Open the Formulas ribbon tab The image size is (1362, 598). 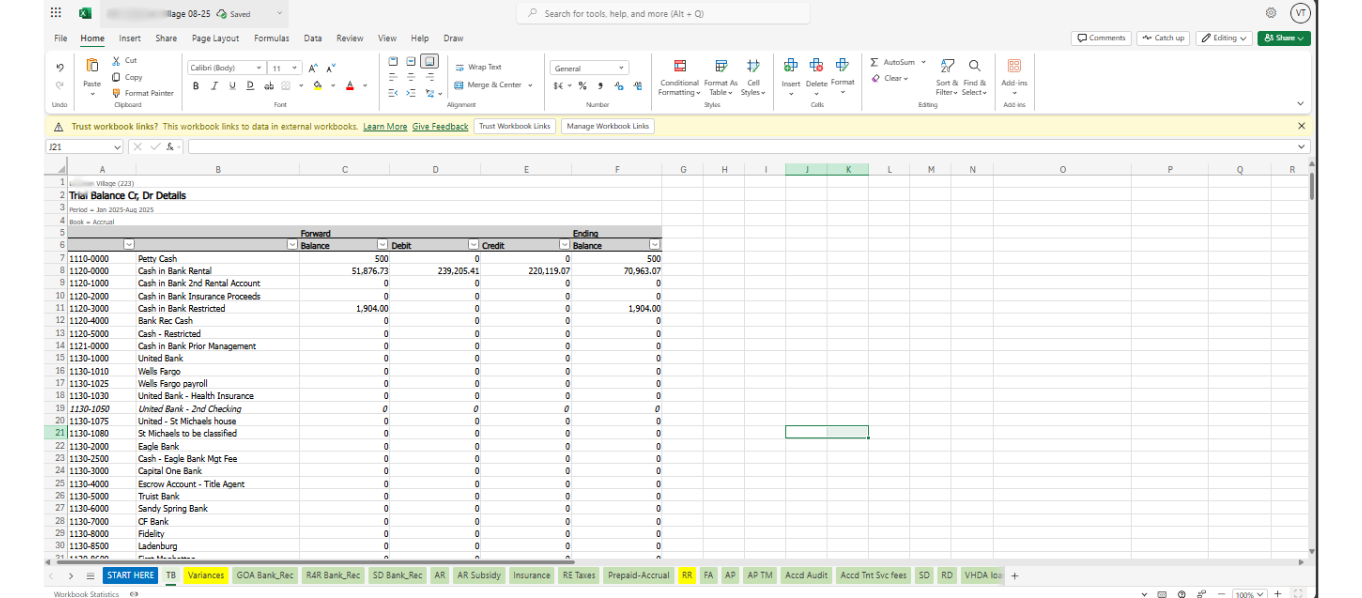271,38
